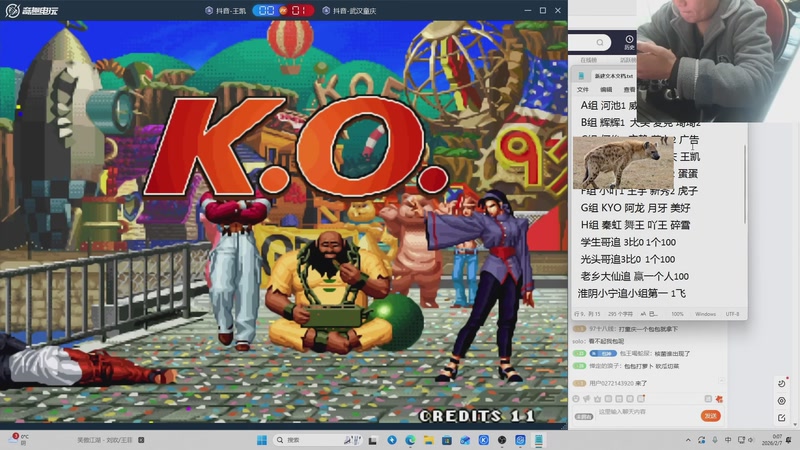Click the scroll-down arrow at window bottom right
This screenshot has width=800, height=450.
[794, 424]
